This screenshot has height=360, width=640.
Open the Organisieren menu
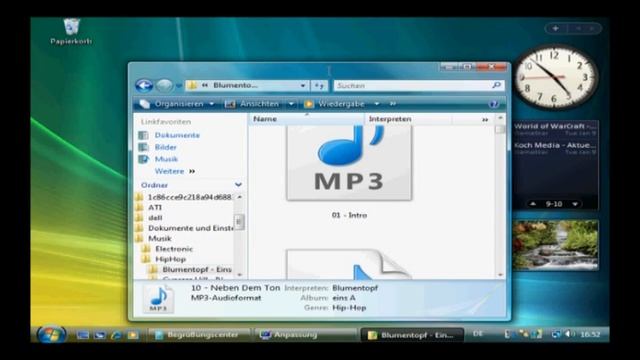[177, 104]
